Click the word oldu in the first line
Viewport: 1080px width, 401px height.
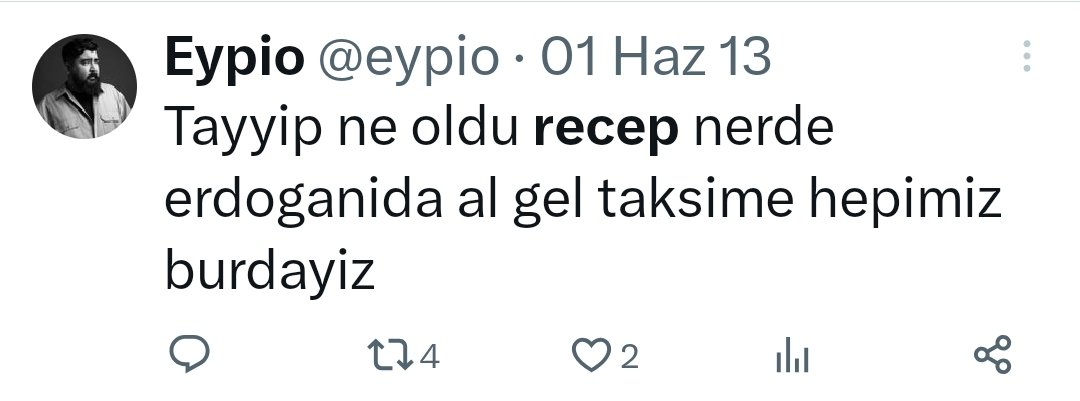pyautogui.click(x=465, y=128)
